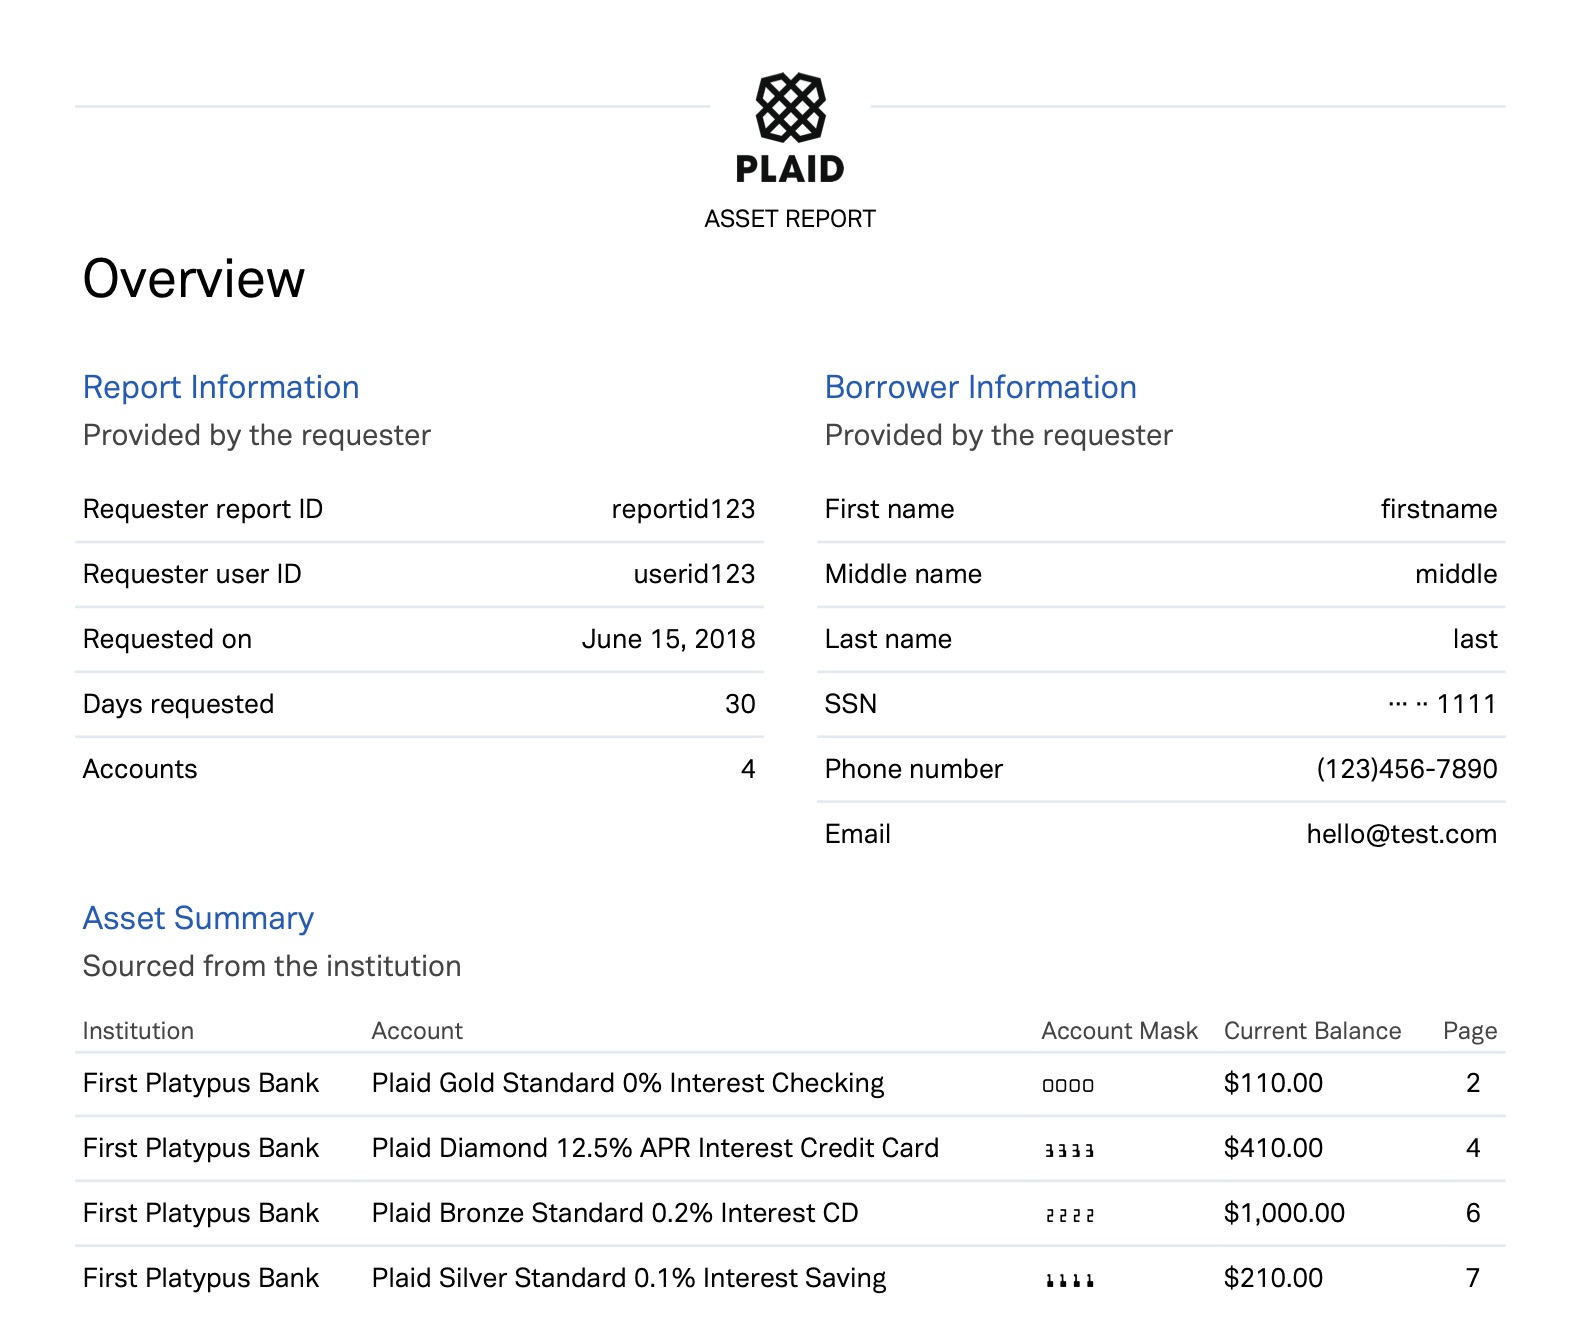Select the reportid123 value

coord(683,509)
